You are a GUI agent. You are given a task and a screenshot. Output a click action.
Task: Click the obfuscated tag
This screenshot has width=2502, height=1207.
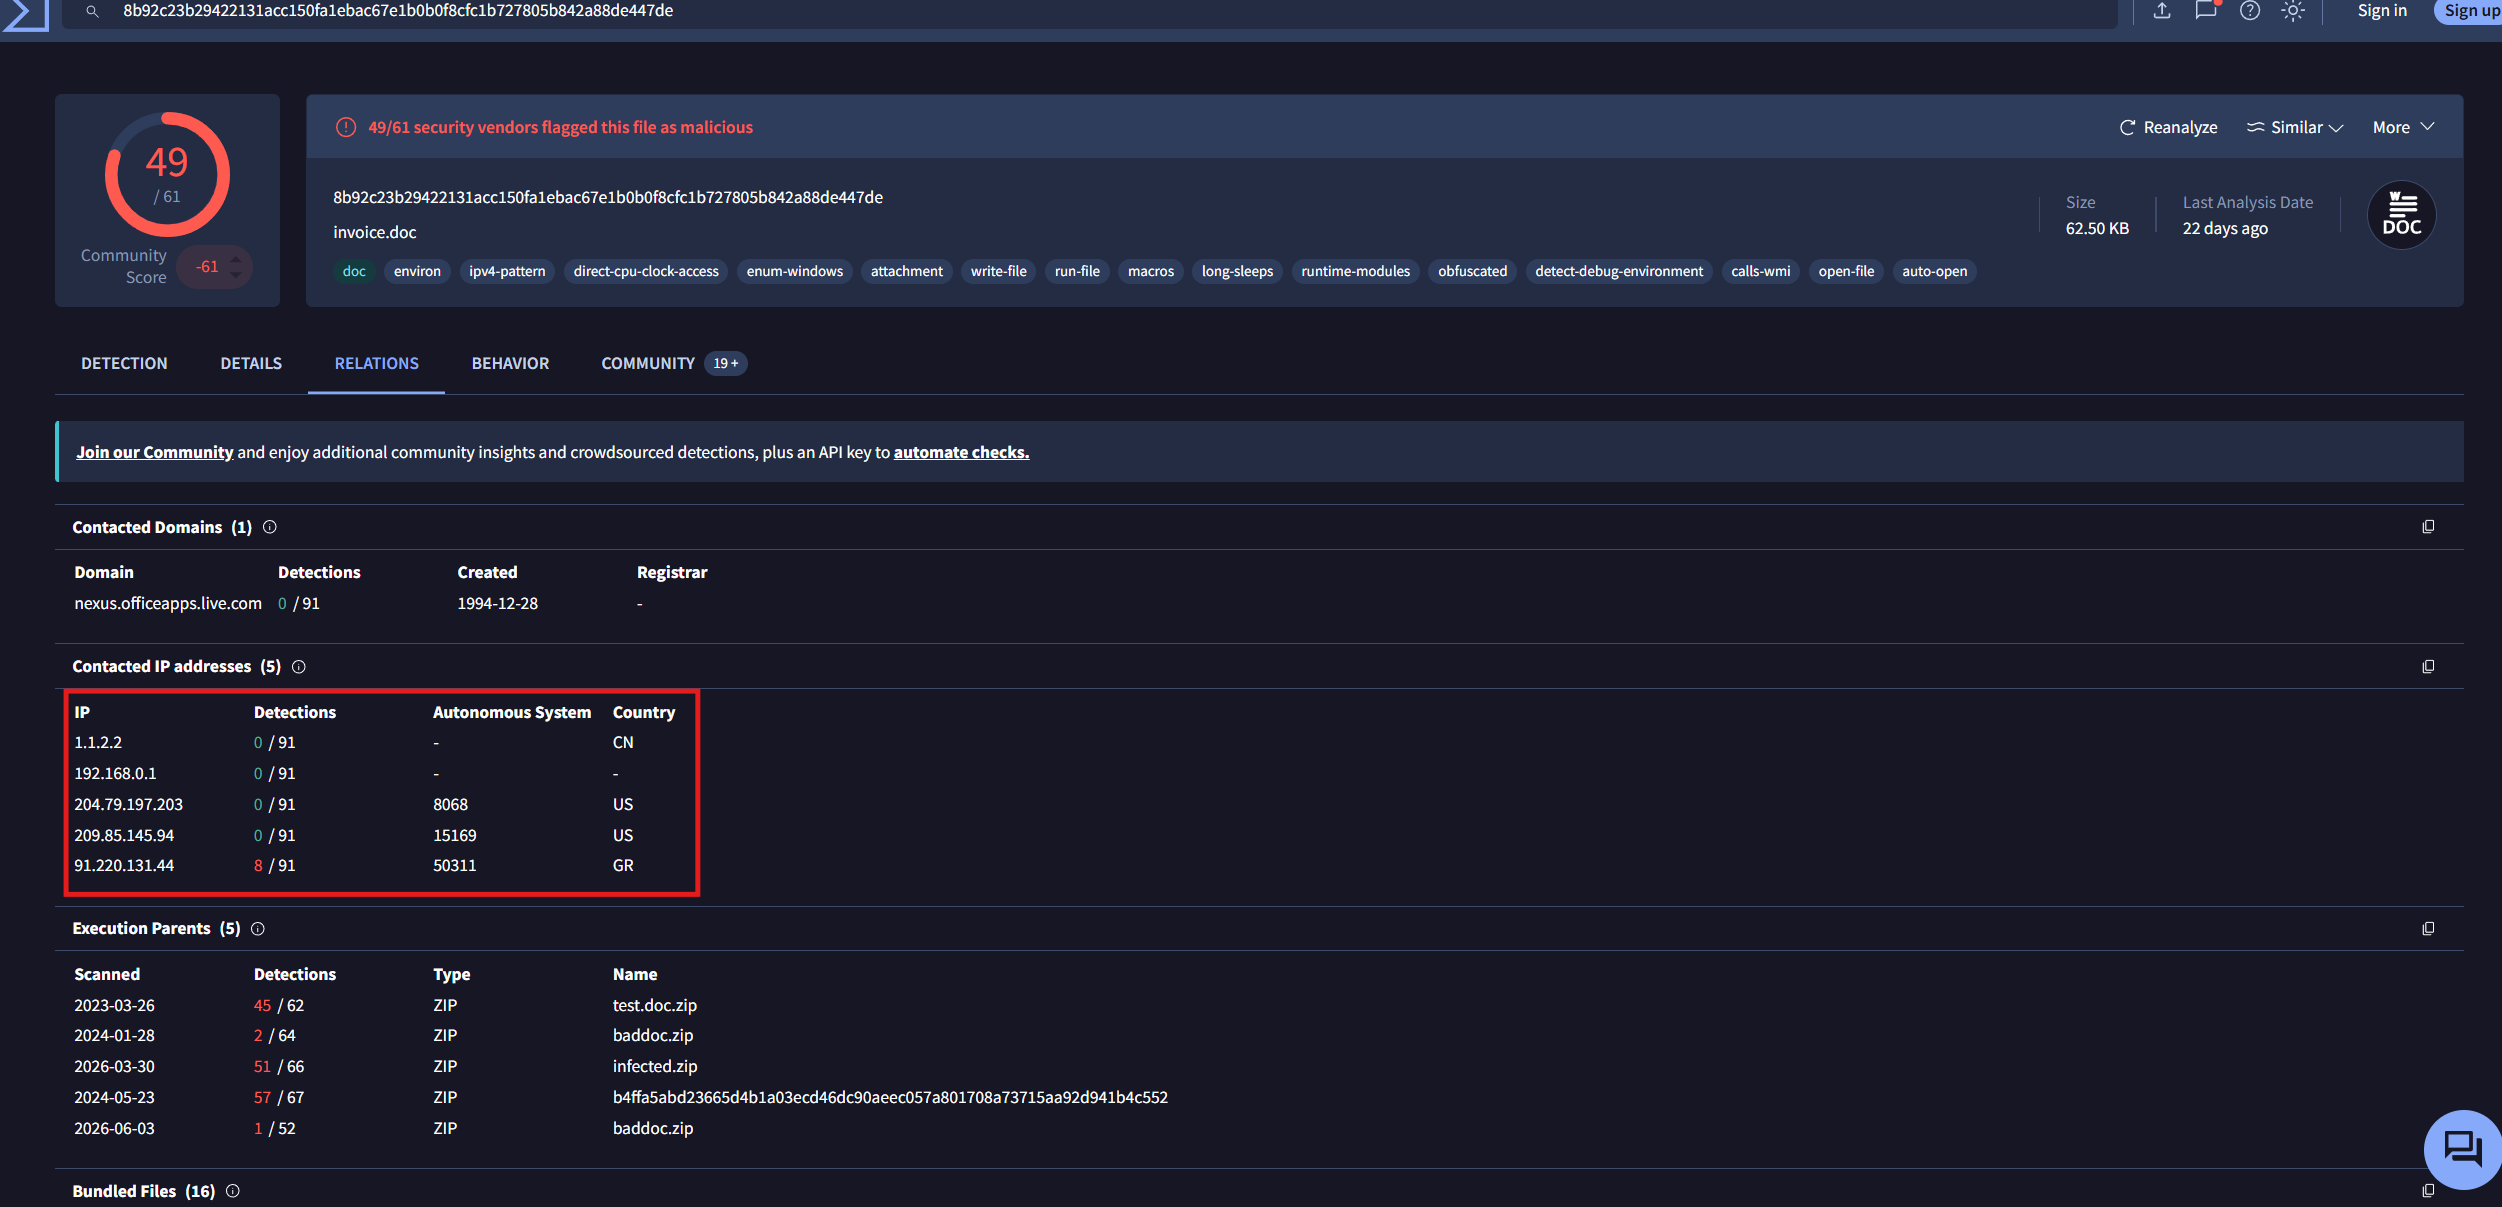[x=1472, y=271]
